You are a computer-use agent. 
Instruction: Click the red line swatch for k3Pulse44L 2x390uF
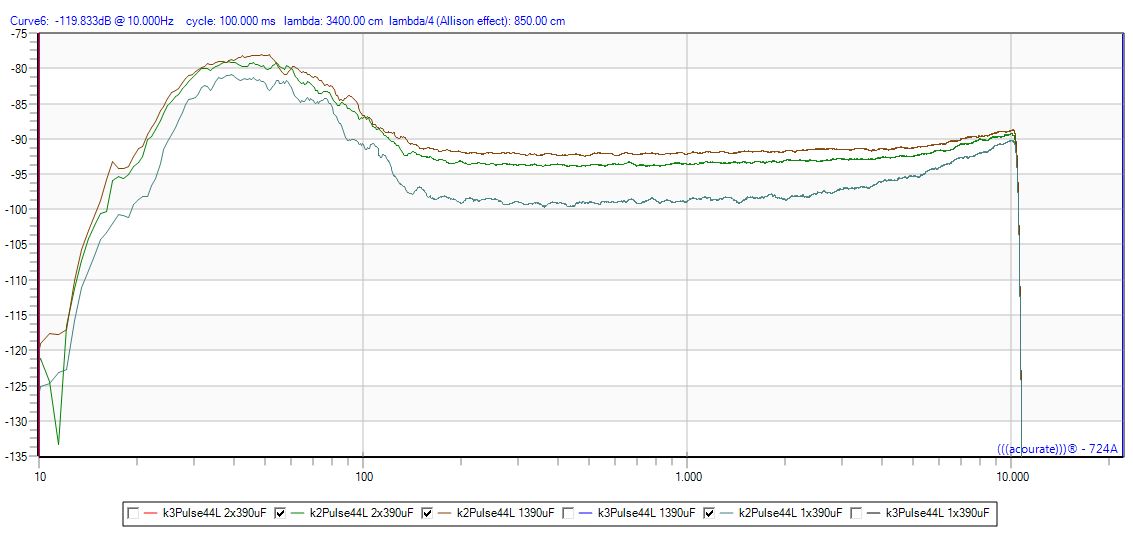pyautogui.click(x=150, y=513)
